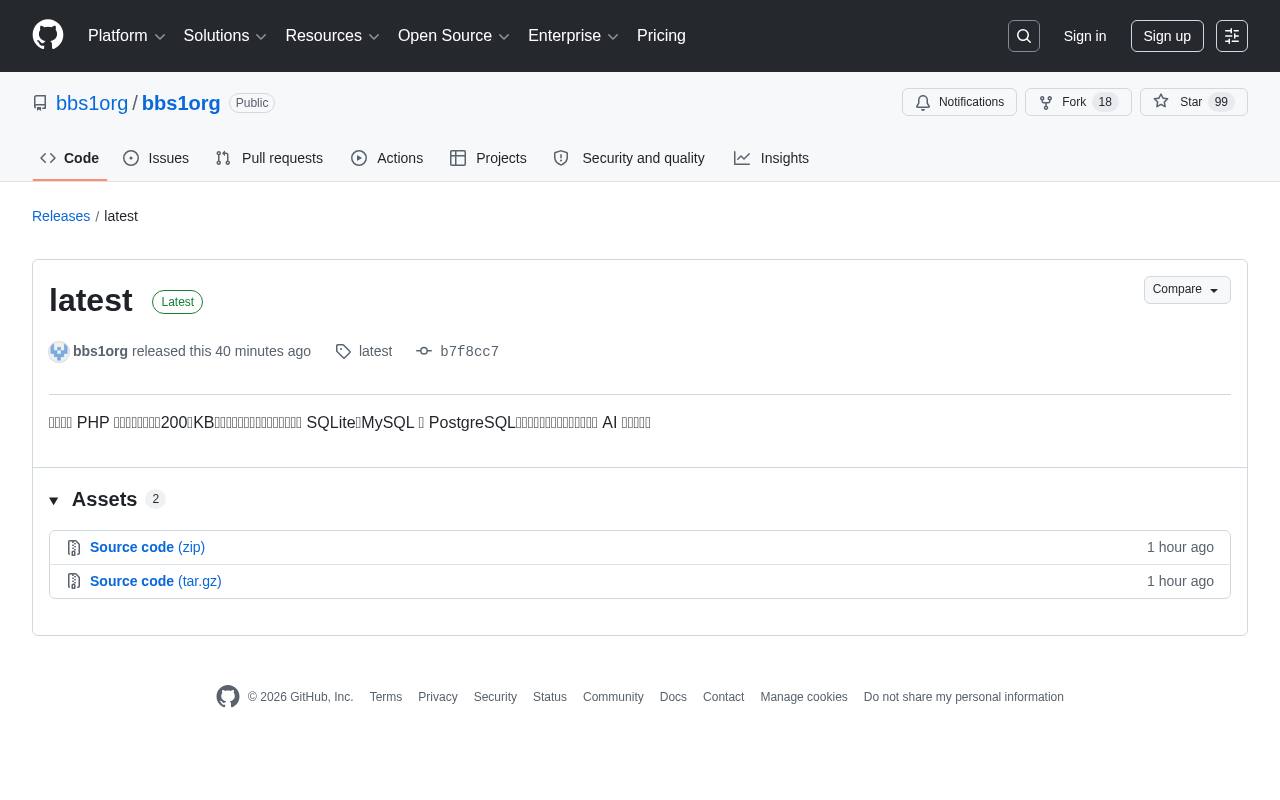This screenshot has height=800, width=1280.
Task: Click the Public visibility badge
Action: [252, 103]
